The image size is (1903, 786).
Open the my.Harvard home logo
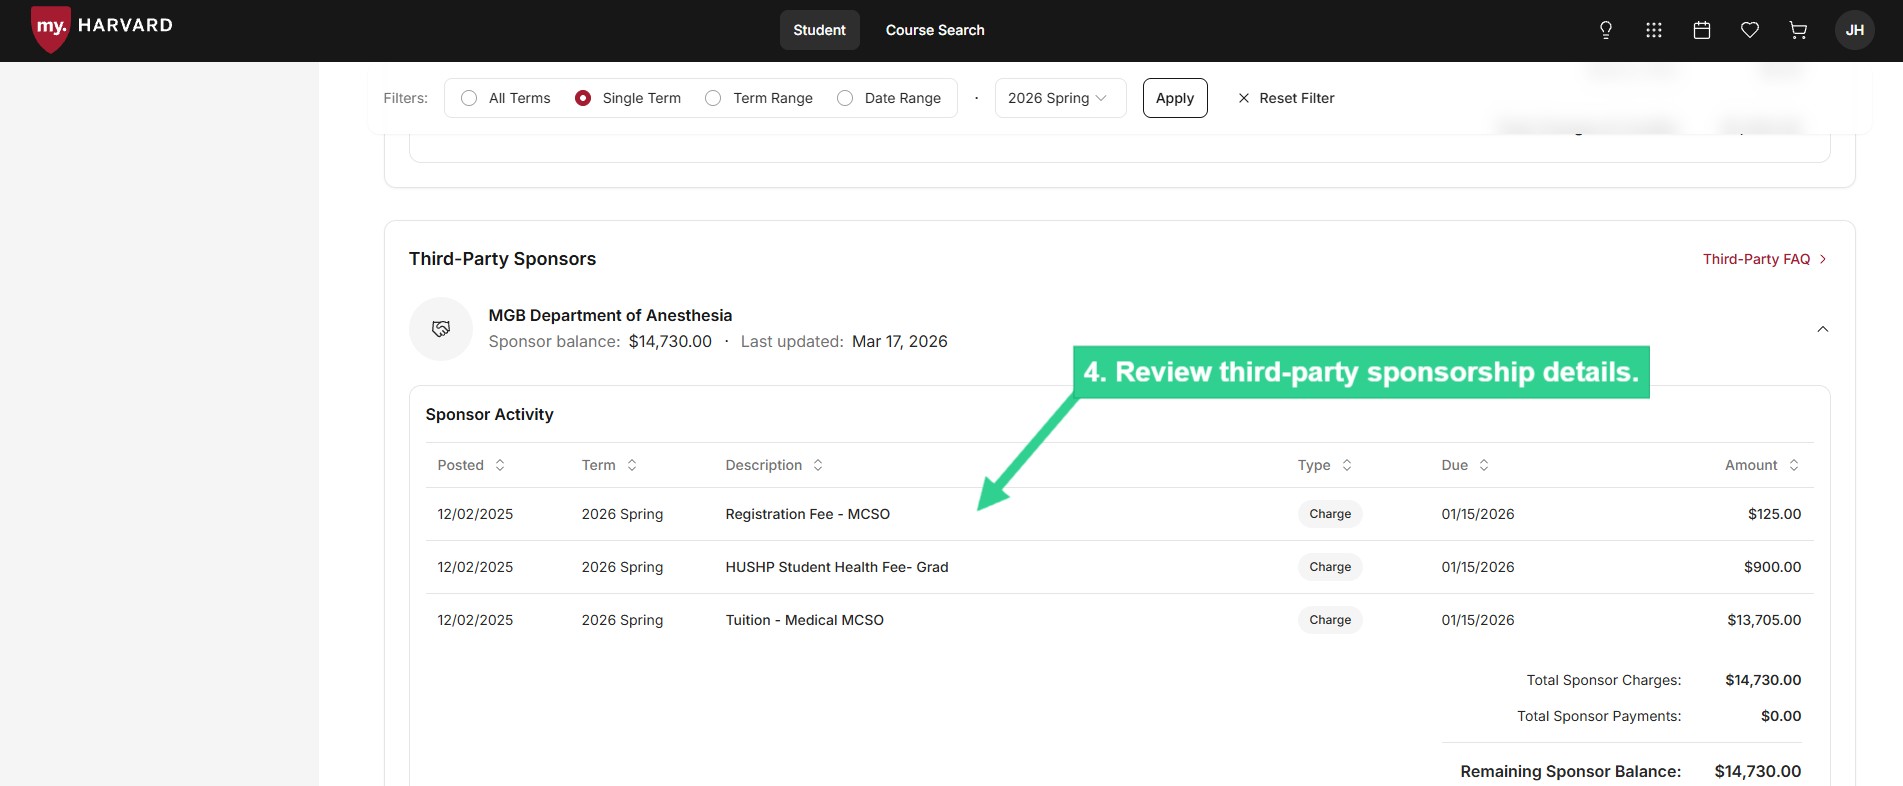(x=102, y=27)
